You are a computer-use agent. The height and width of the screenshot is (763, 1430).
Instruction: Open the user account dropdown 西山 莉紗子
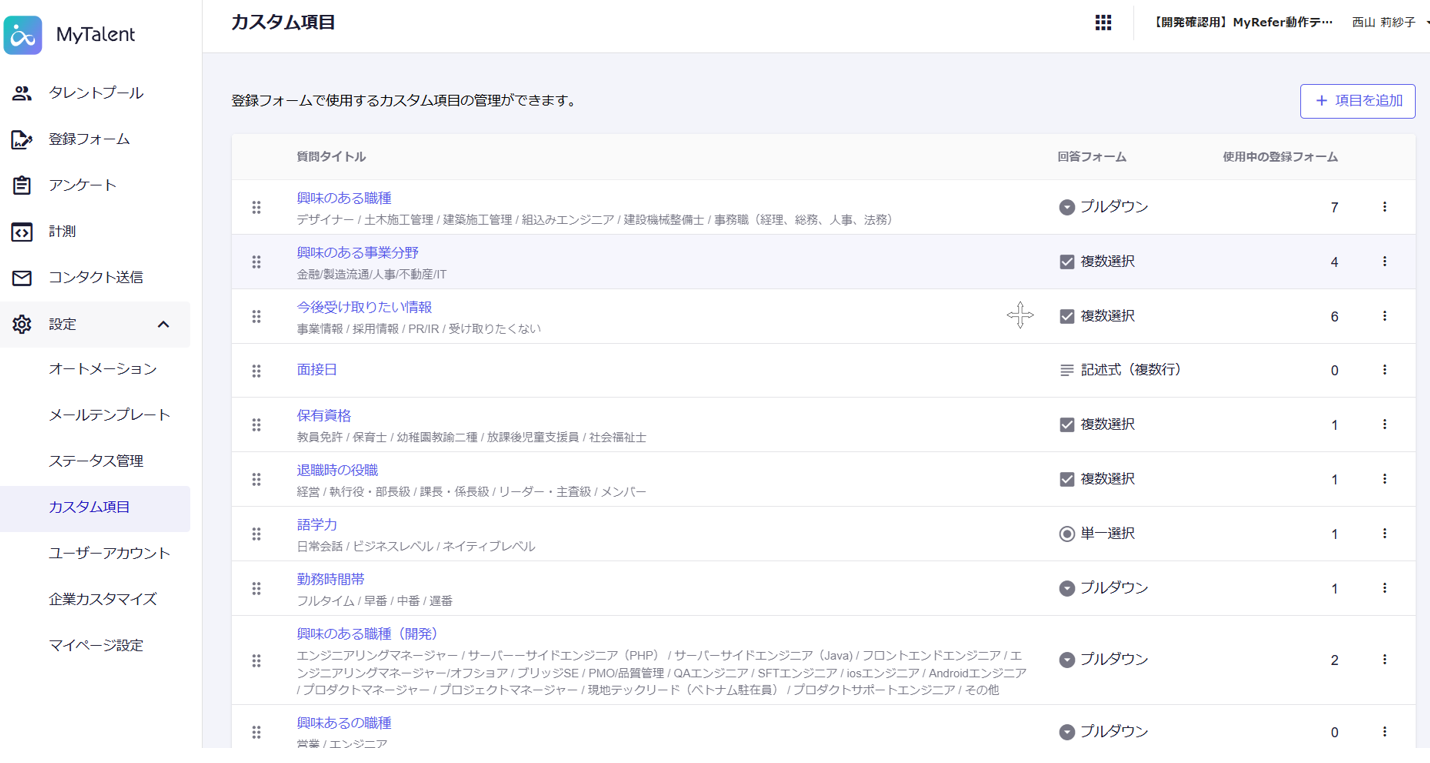(x=1388, y=22)
